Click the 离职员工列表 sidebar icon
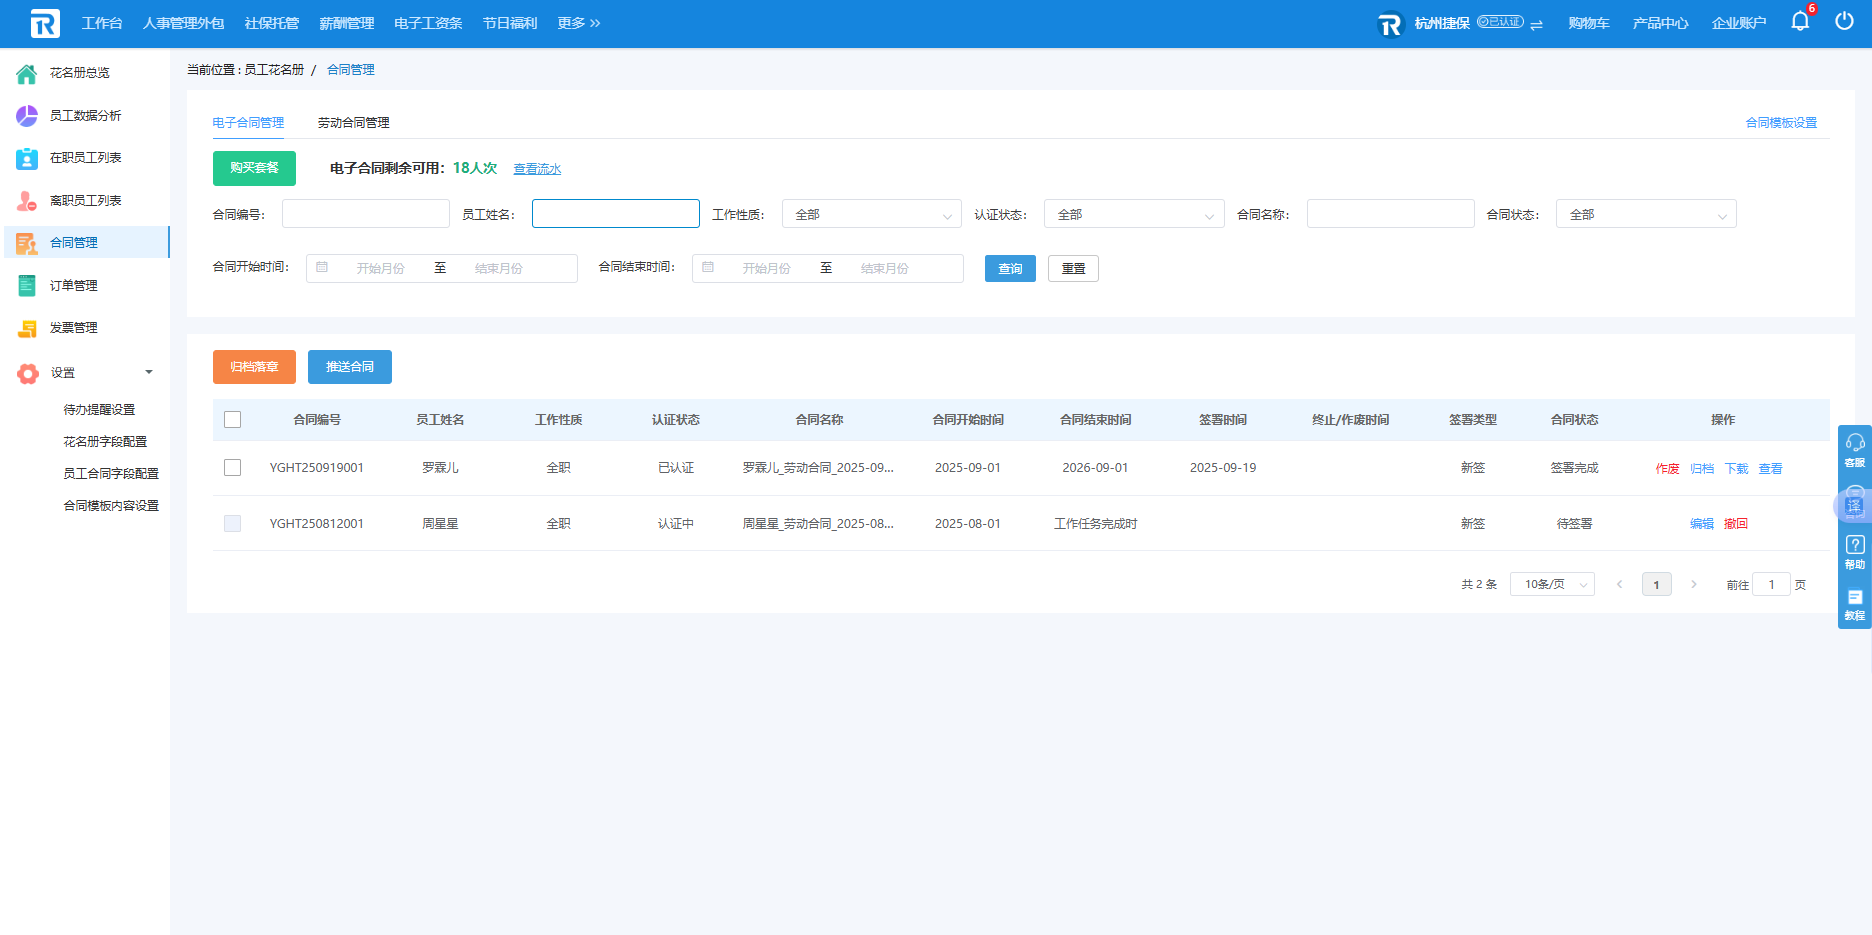1872x935 pixels. (27, 201)
